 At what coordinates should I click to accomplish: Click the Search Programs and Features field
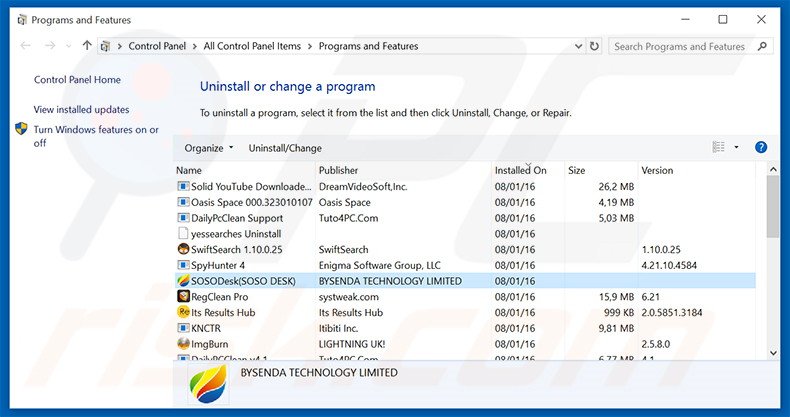(x=691, y=46)
